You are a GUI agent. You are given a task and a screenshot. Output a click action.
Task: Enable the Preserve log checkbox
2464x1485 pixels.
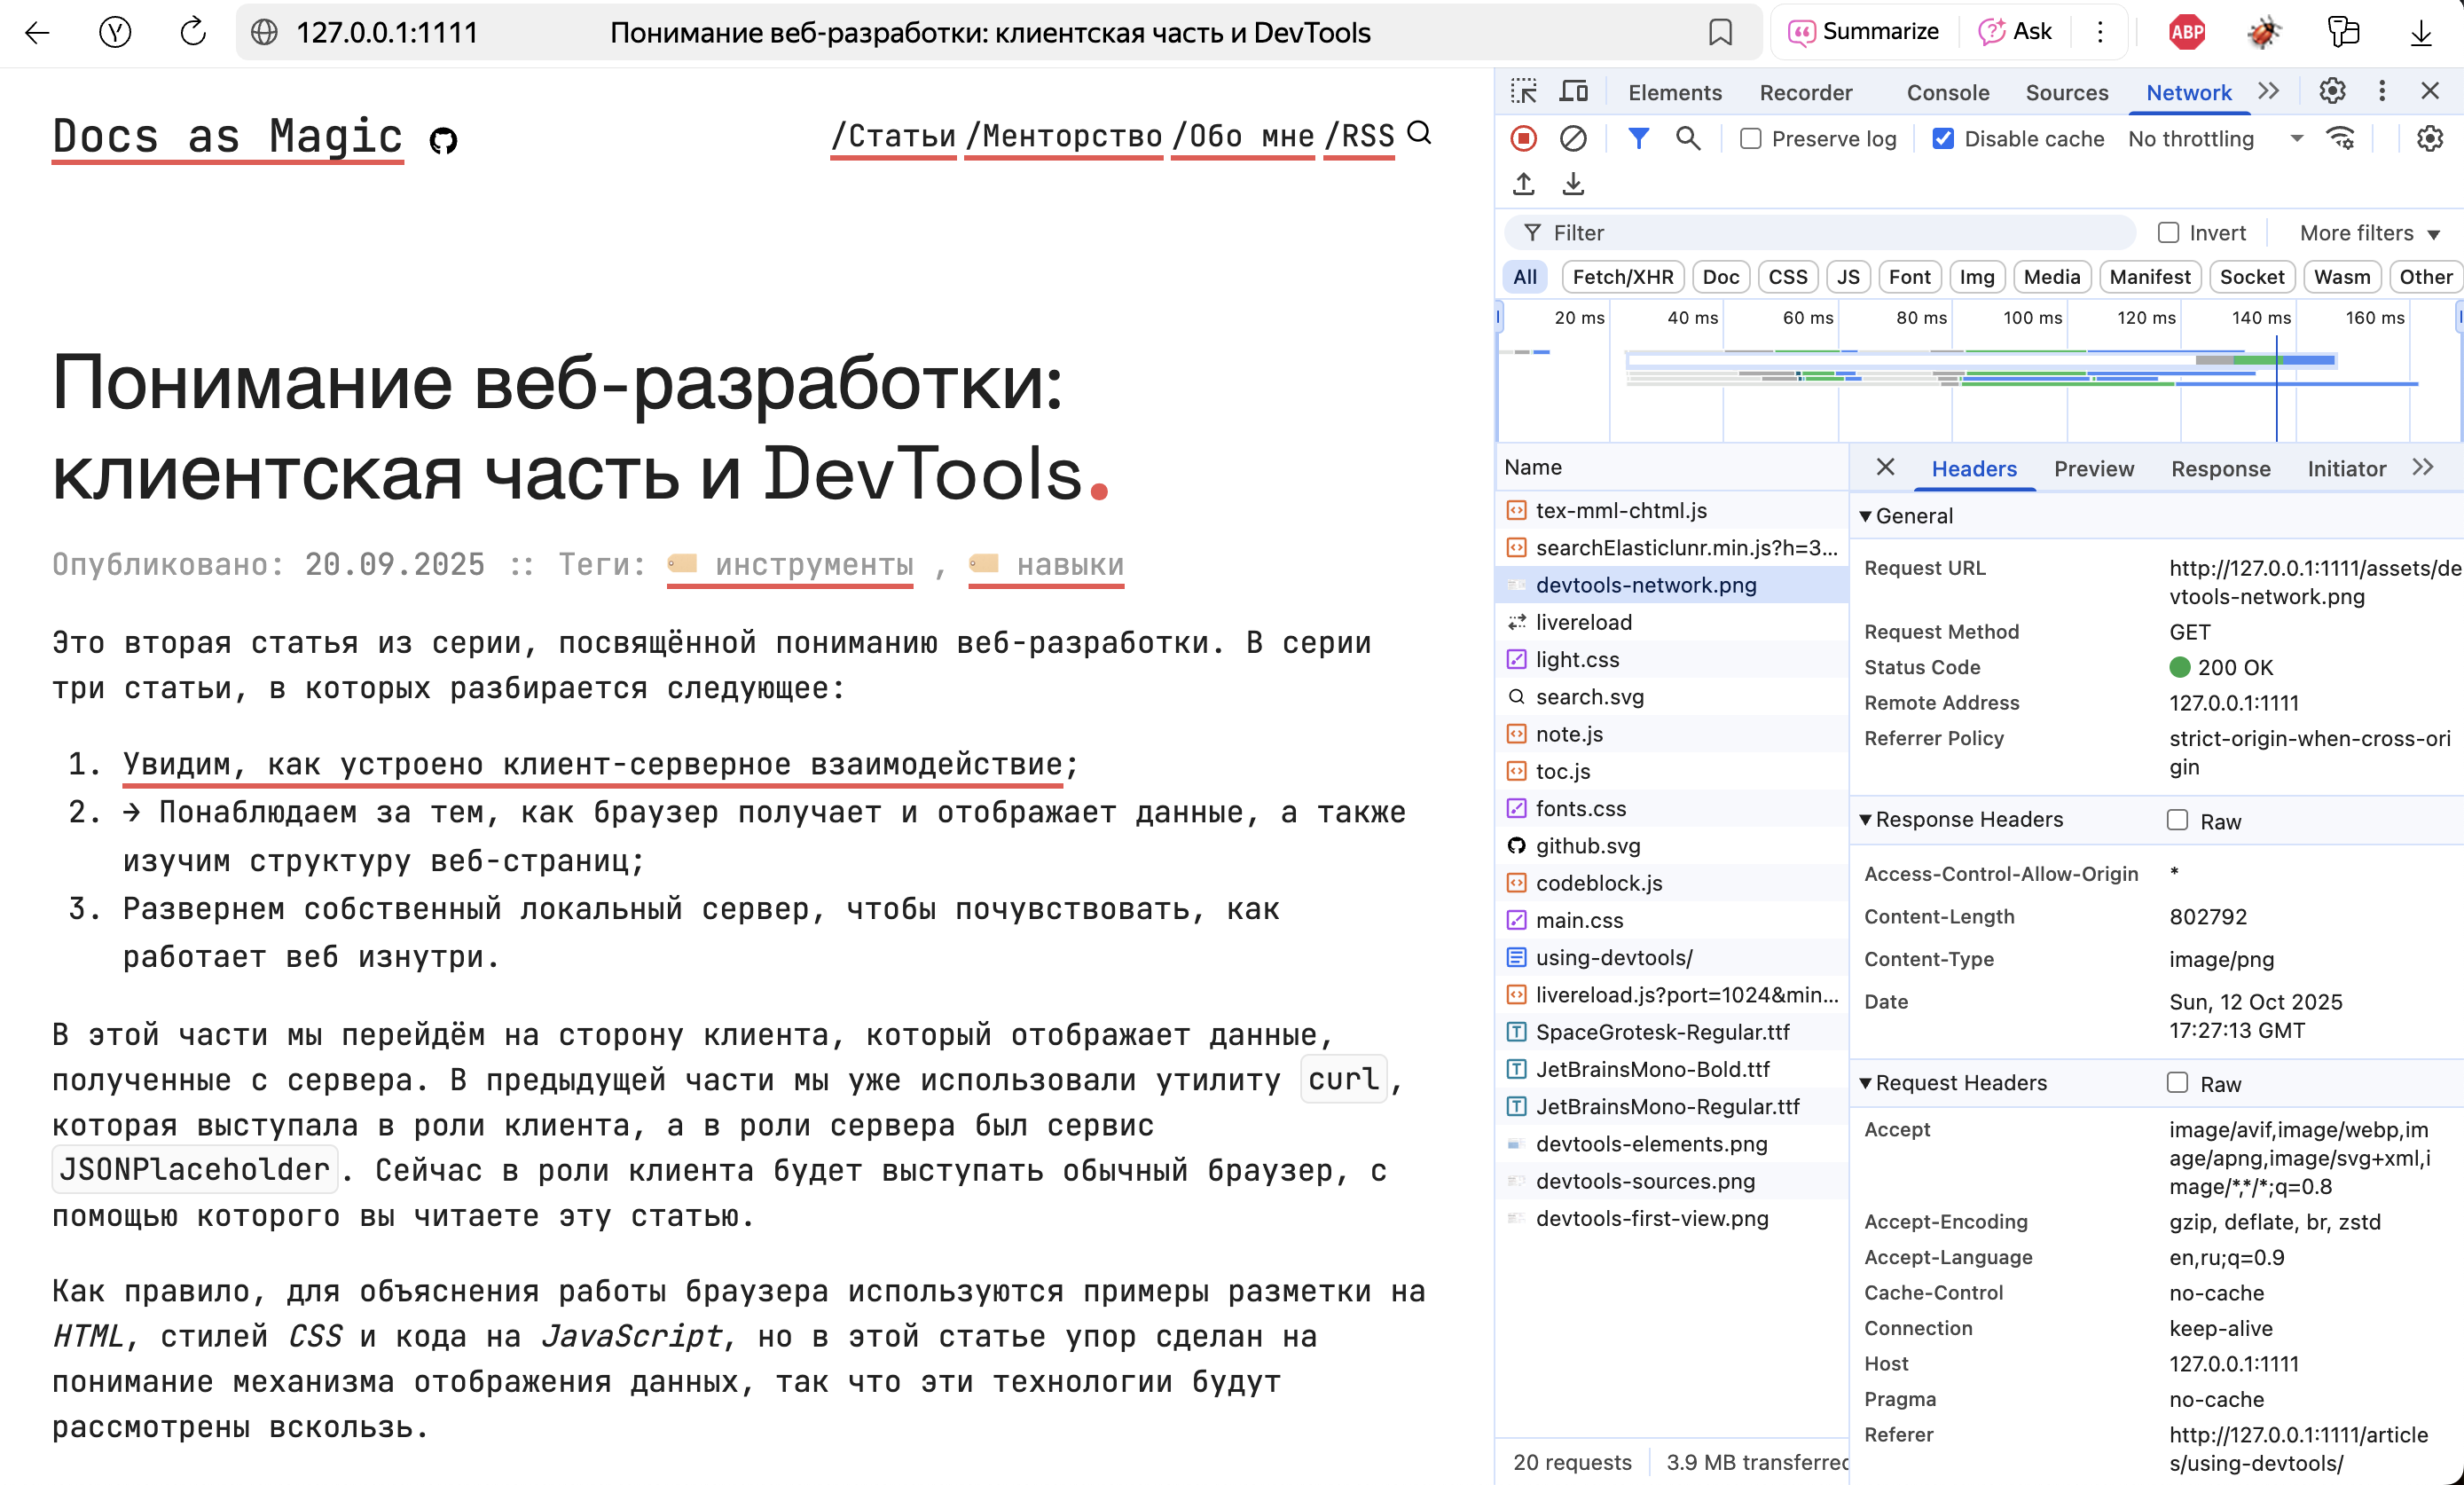(x=1751, y=139)
